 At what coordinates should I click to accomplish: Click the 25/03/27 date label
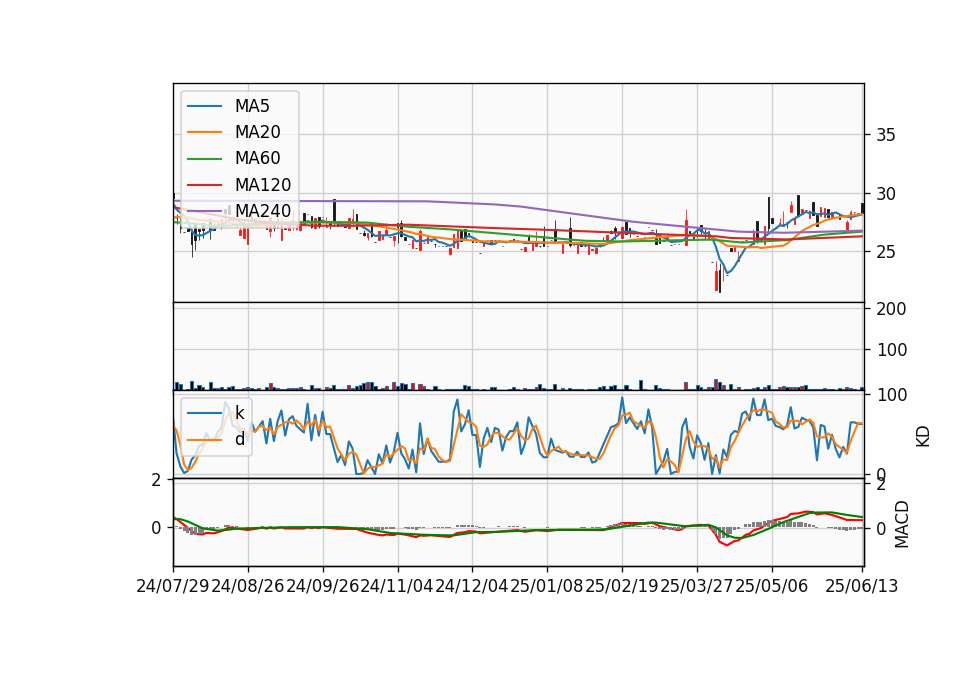tap(697, 587)
